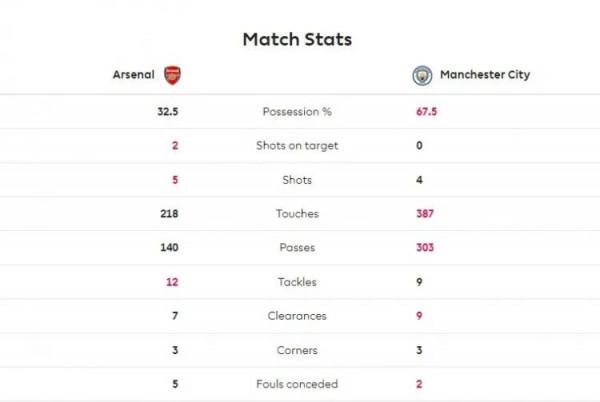
Task: Click Manchester City's 67.5 possession value
Action: tap(427, 111)
